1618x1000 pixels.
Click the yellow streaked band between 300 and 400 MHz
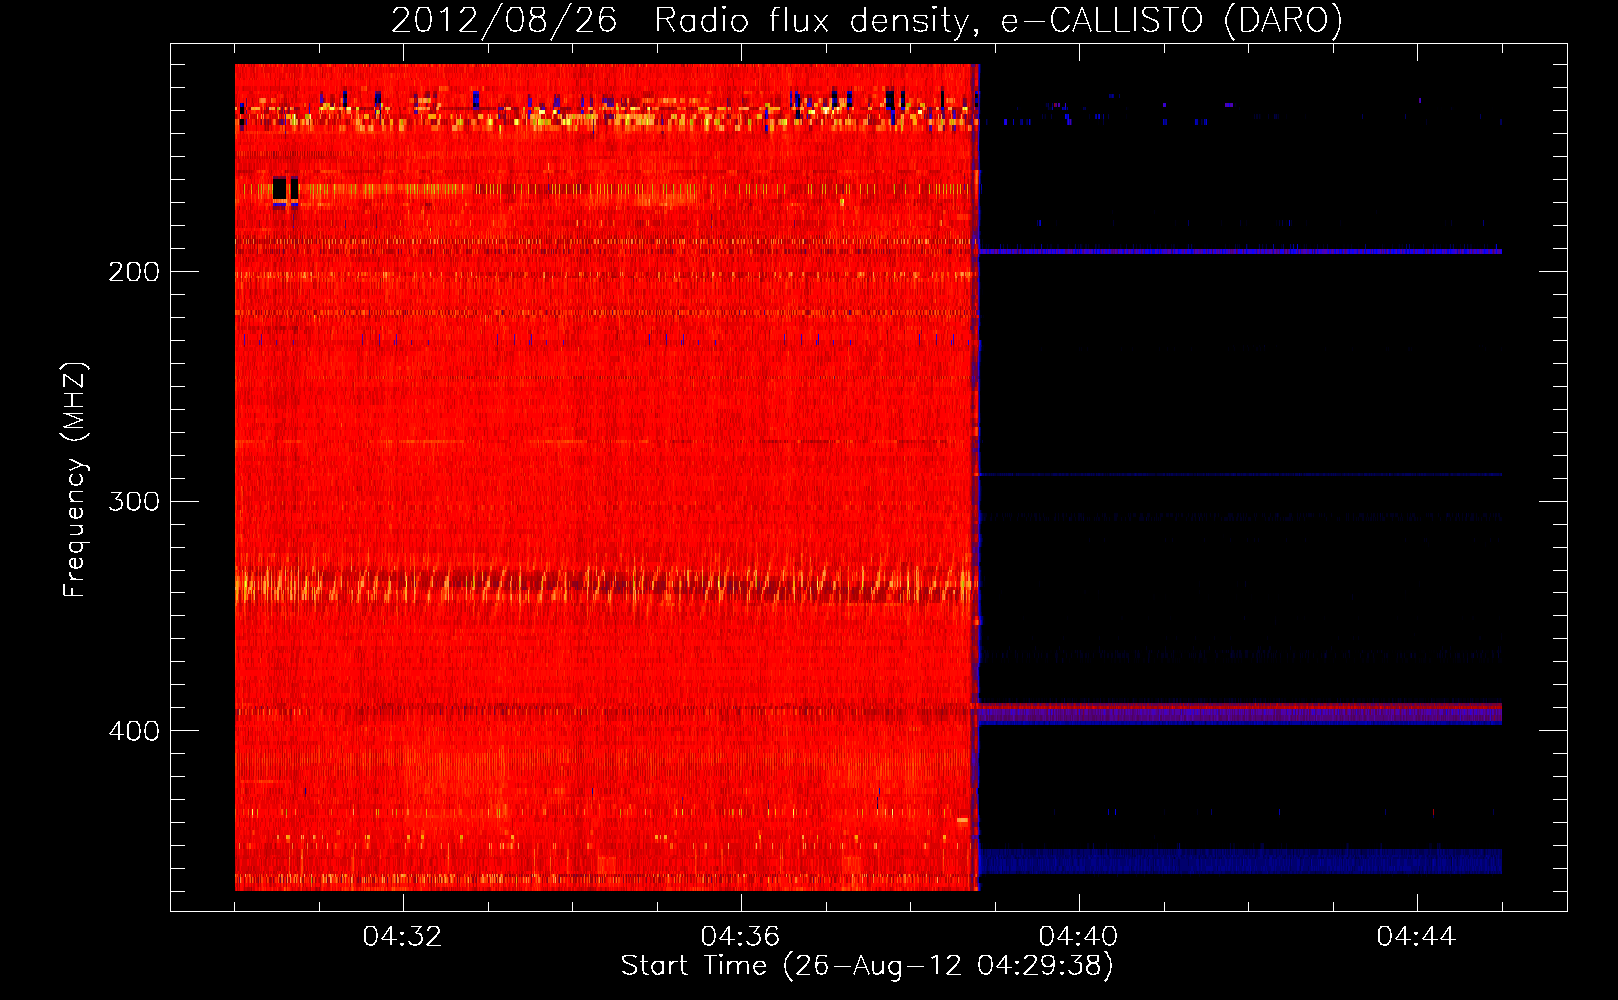600,585
